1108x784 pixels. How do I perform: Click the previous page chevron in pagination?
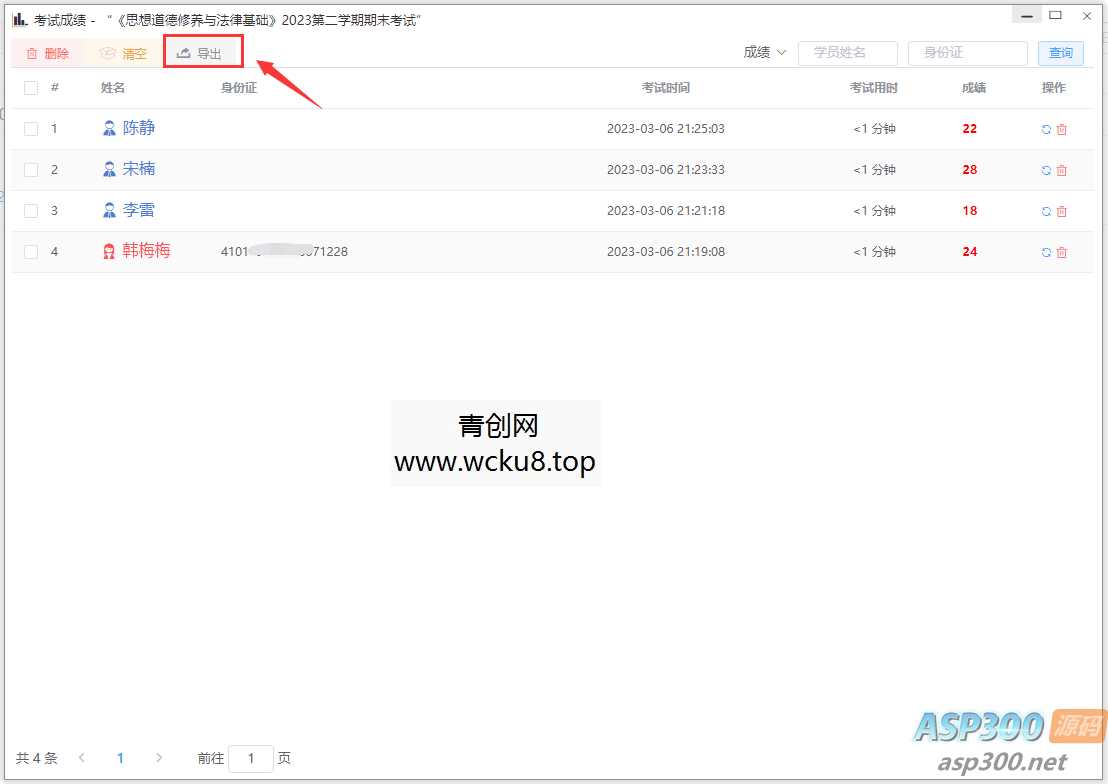(x=82, y=759)
